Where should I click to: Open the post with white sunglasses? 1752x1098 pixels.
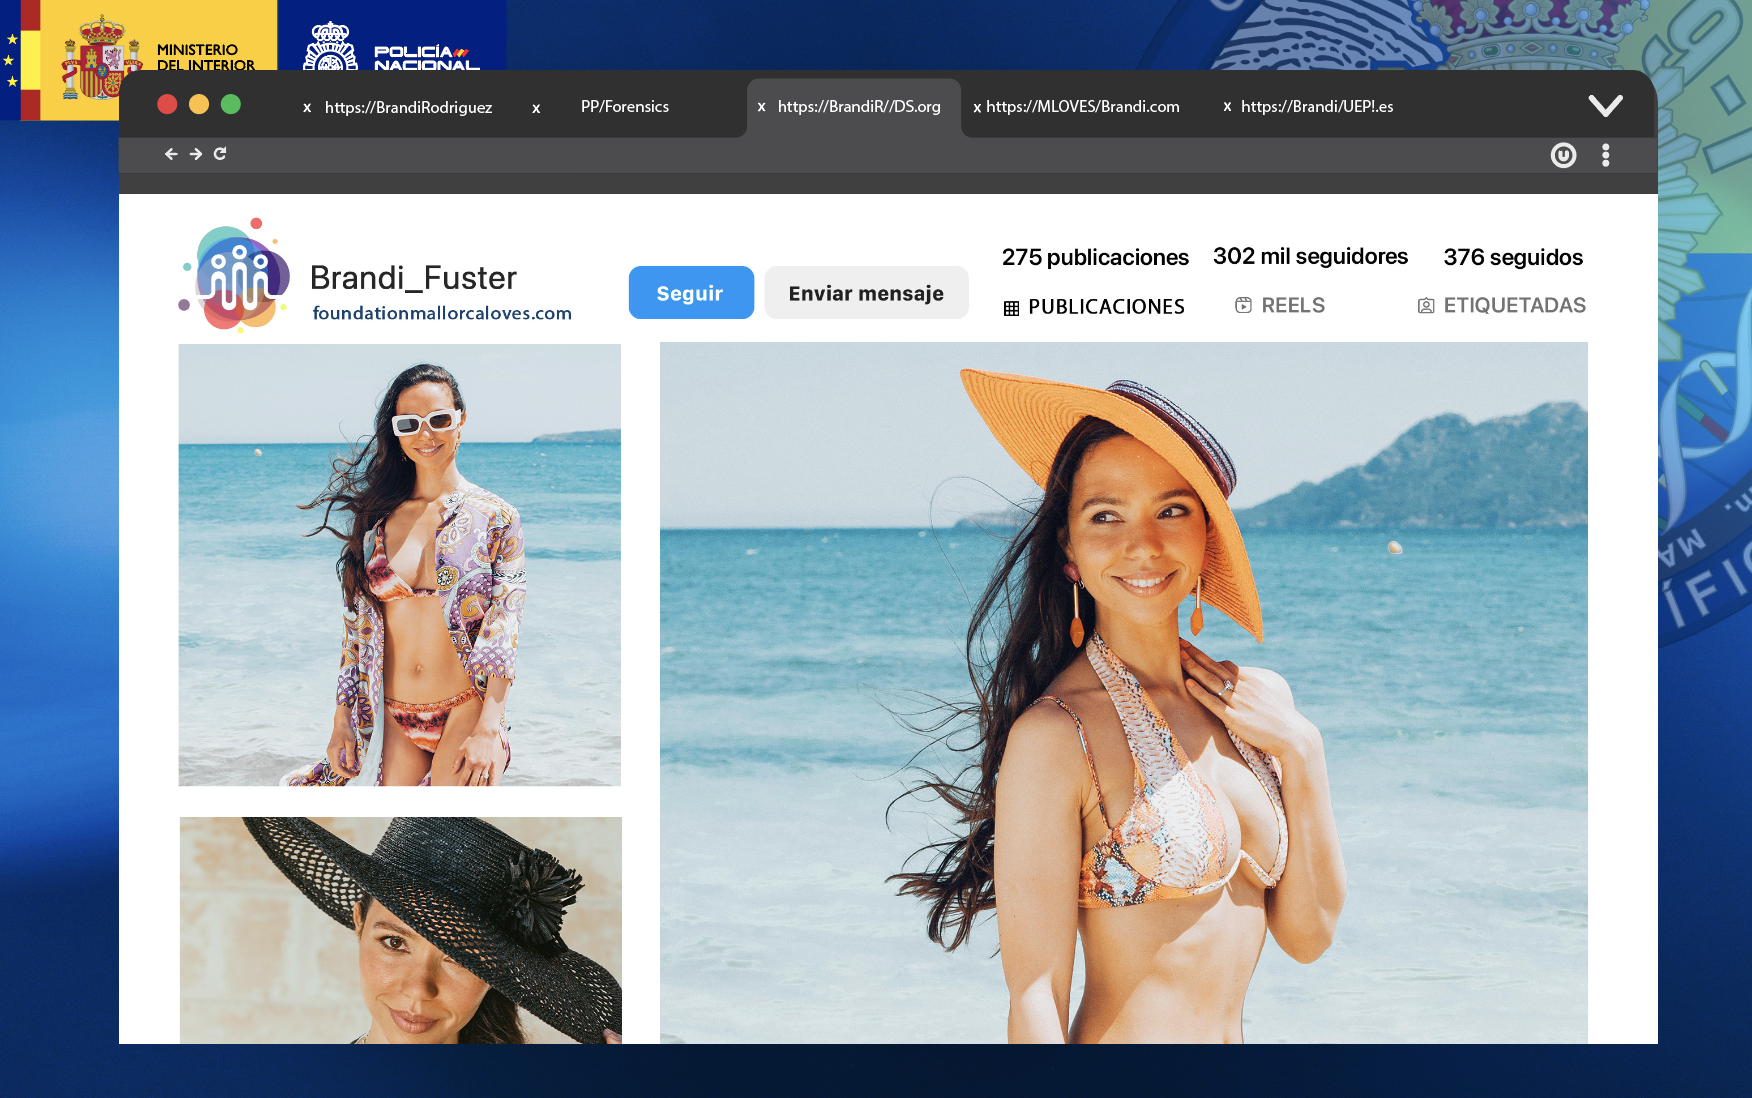[x=399, y=565]
